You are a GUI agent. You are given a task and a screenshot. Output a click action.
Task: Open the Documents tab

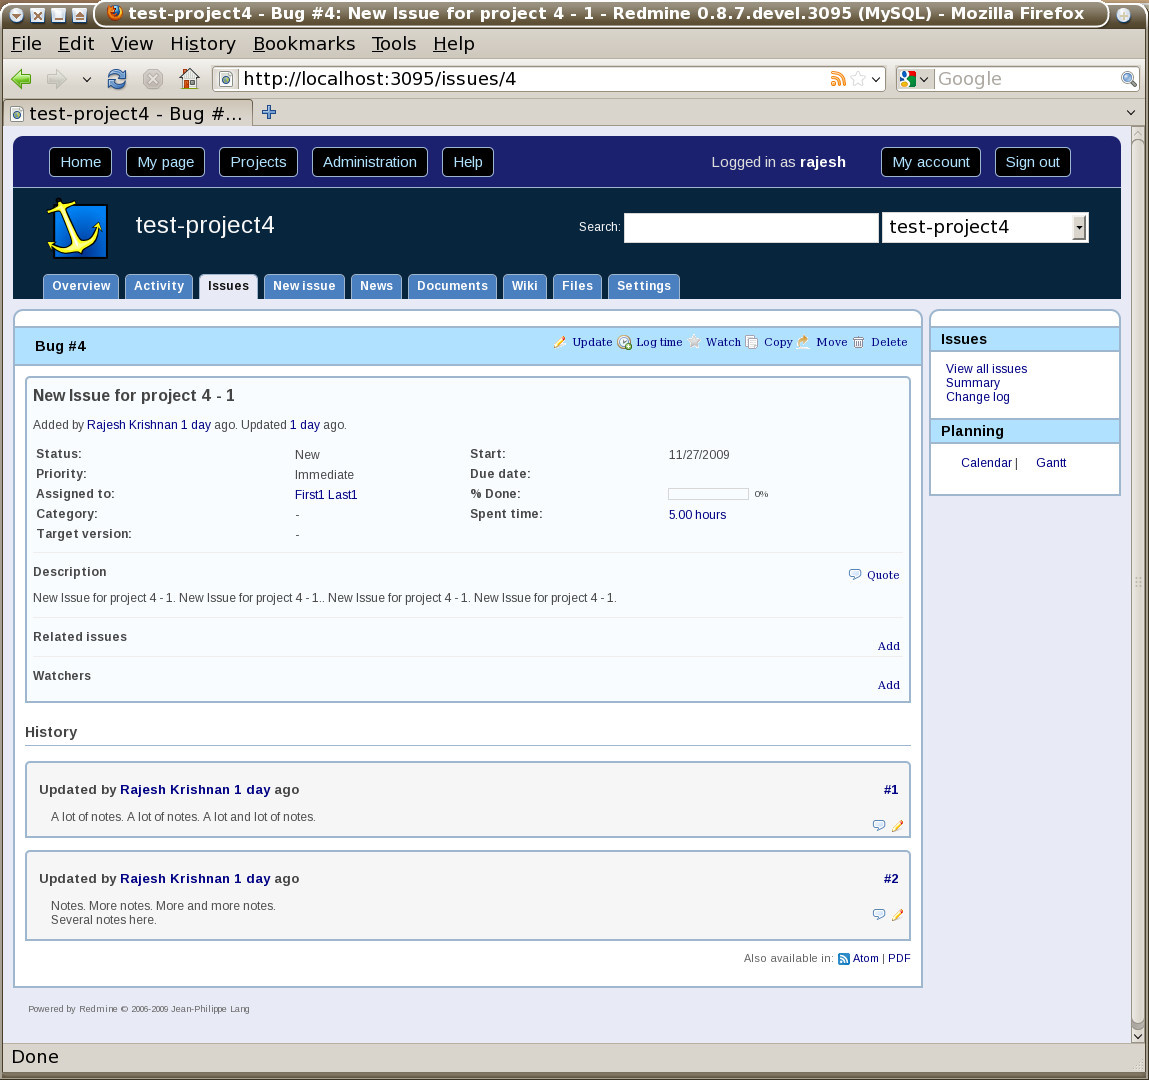(452, 286)
